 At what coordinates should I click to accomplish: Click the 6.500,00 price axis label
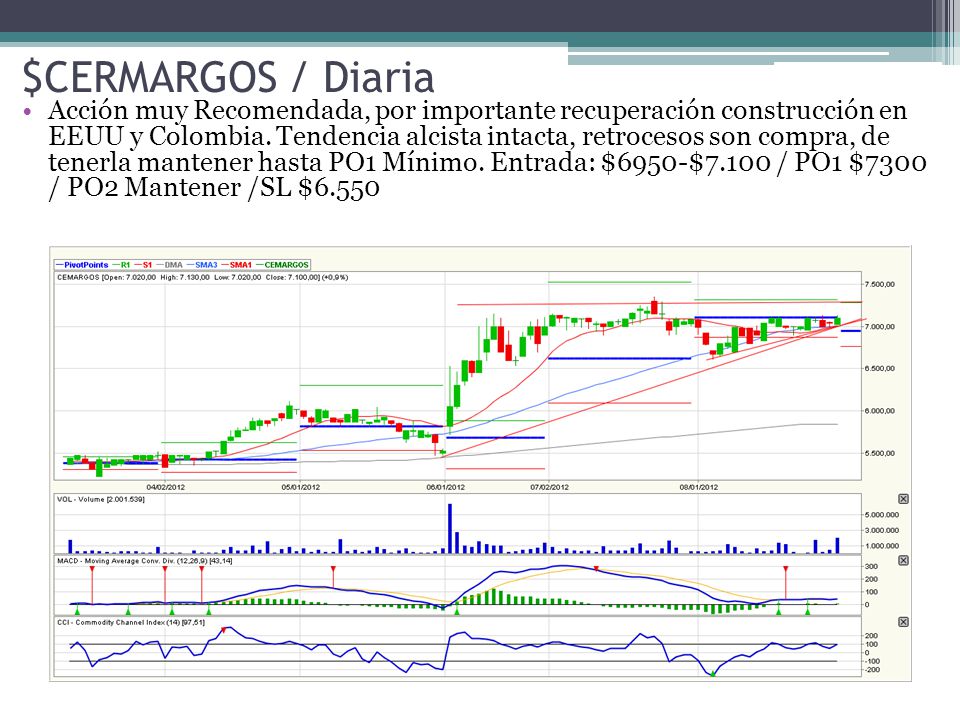(880, 369)
